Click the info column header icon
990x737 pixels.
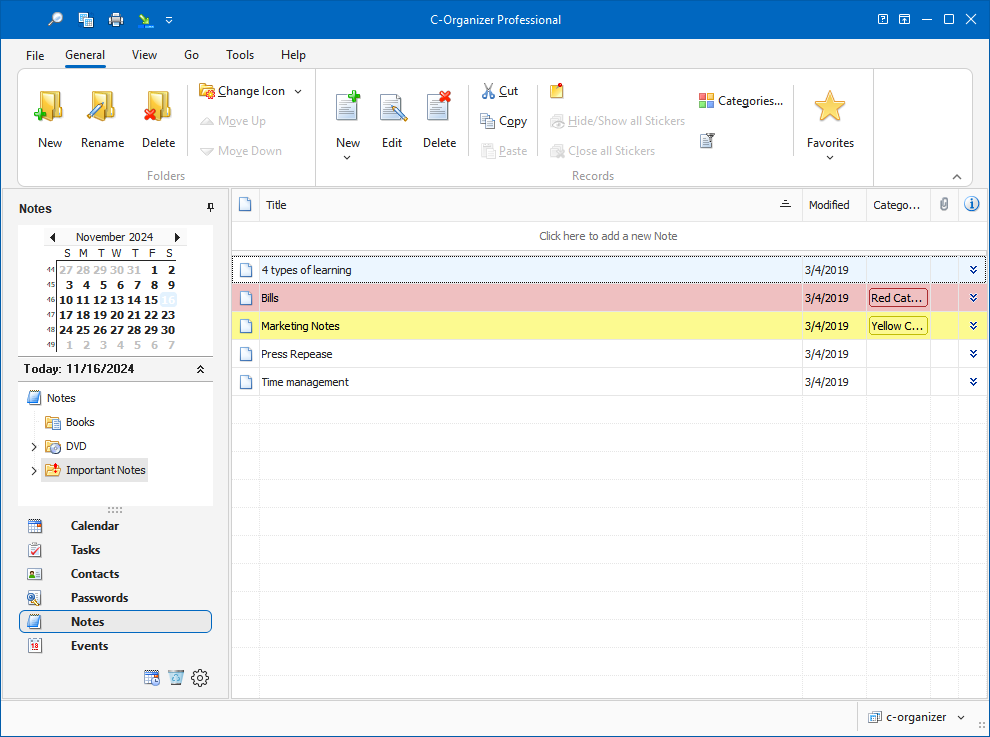972,204
